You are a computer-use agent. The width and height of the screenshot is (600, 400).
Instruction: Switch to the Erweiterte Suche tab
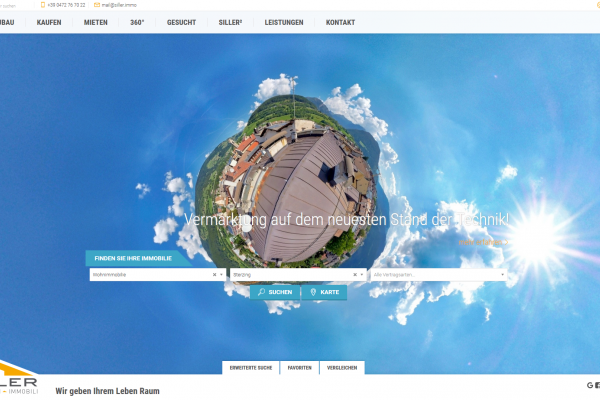(x=251, y=368)
